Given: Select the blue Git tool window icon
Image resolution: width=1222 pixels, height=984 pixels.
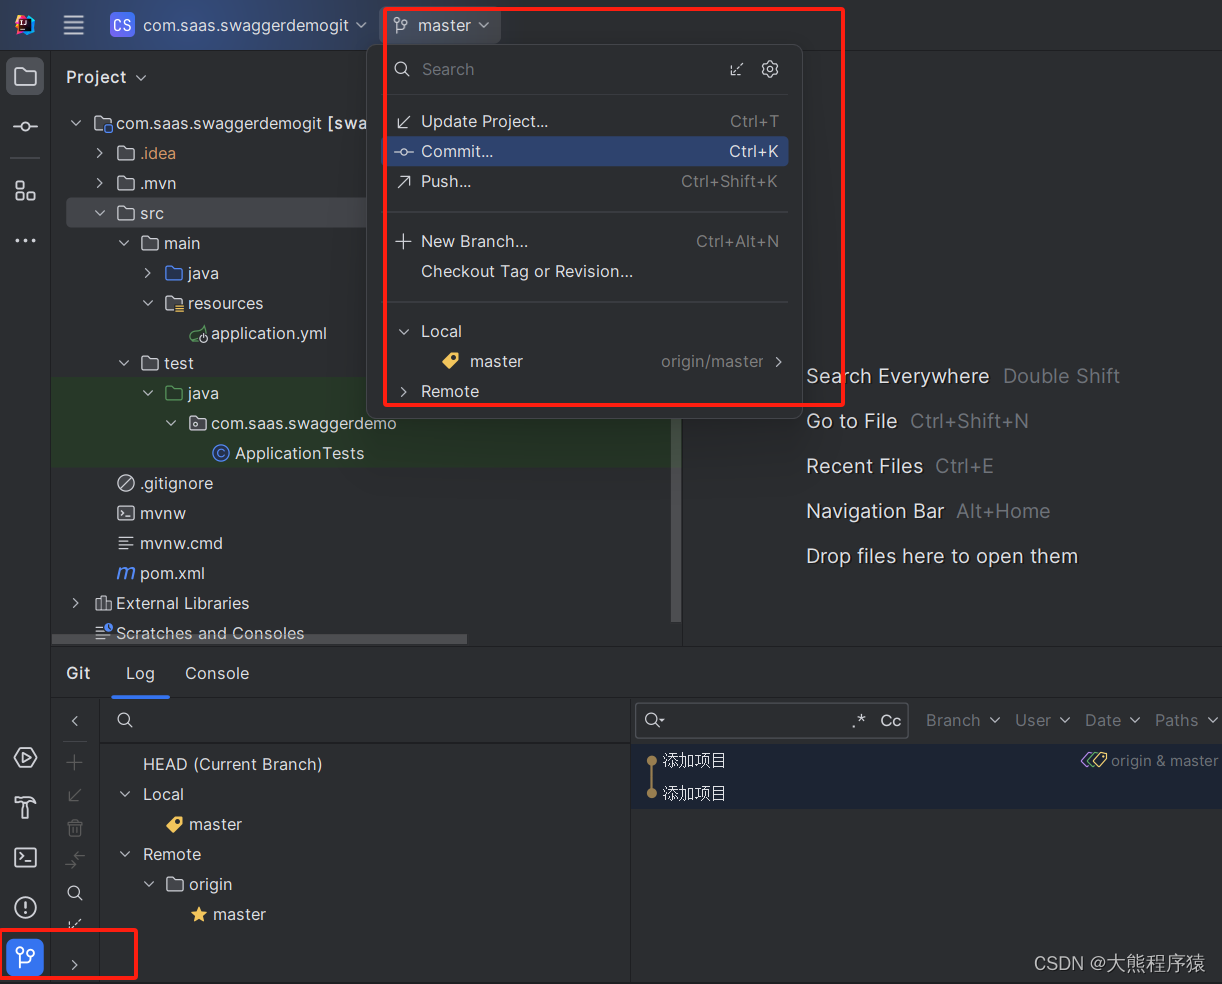Looking at the screenshot, I should (x=23, y=957).
